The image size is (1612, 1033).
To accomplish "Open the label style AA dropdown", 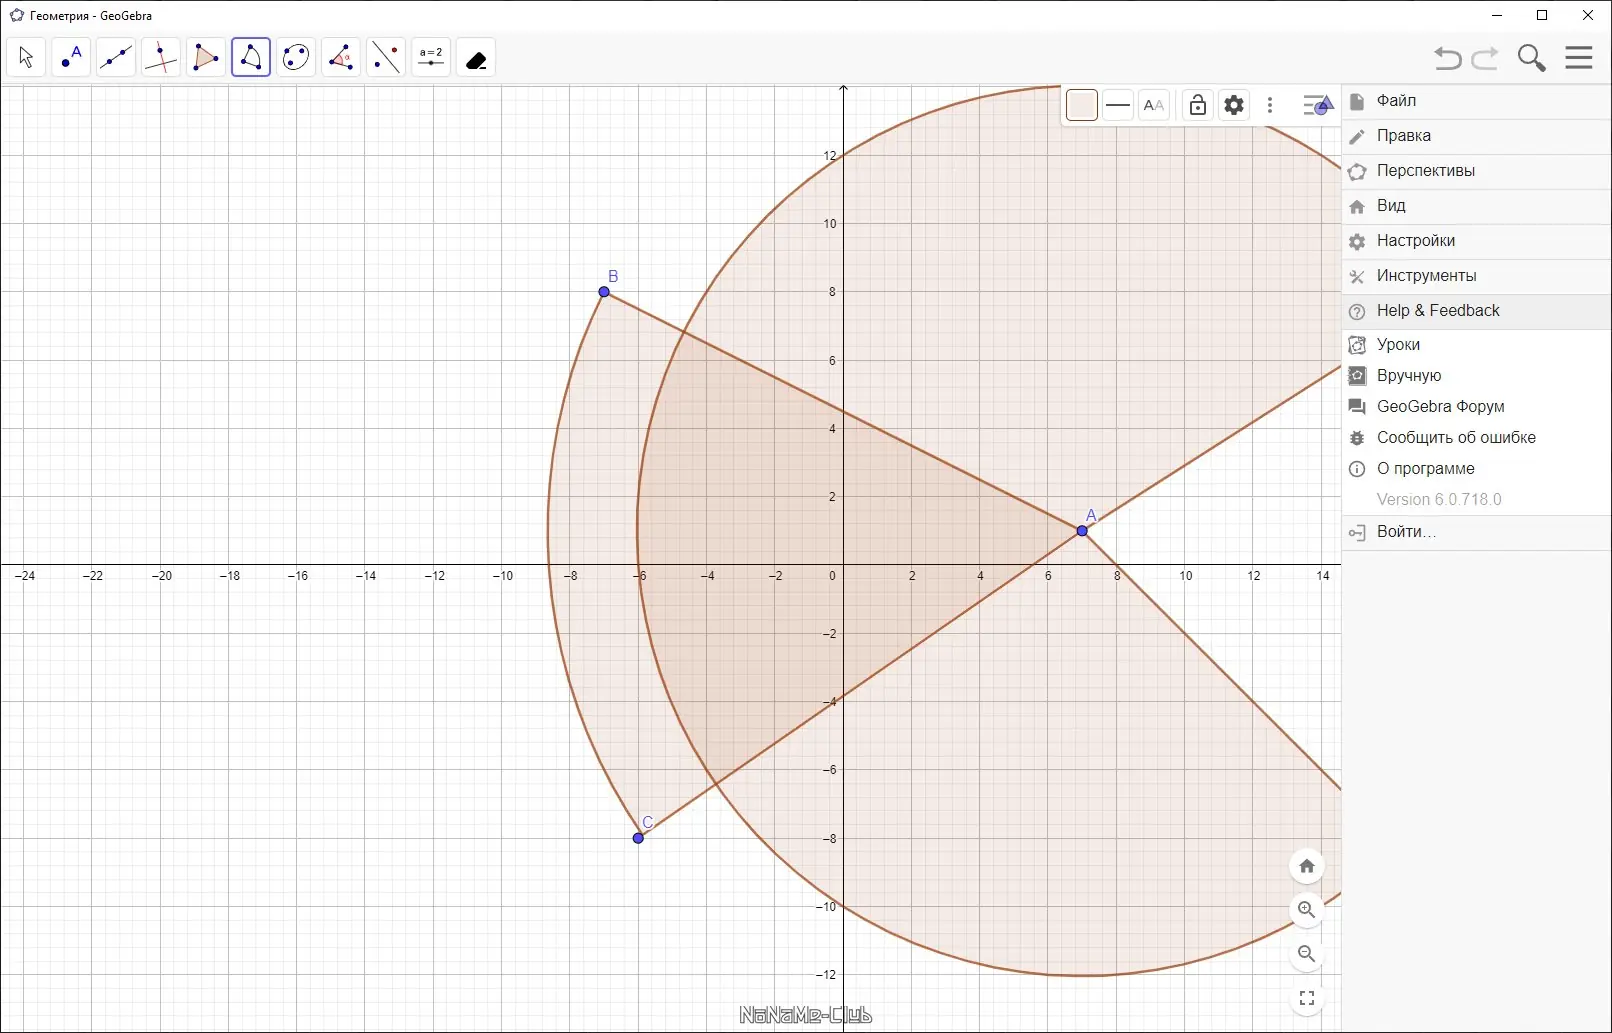I will (1154, 105).
